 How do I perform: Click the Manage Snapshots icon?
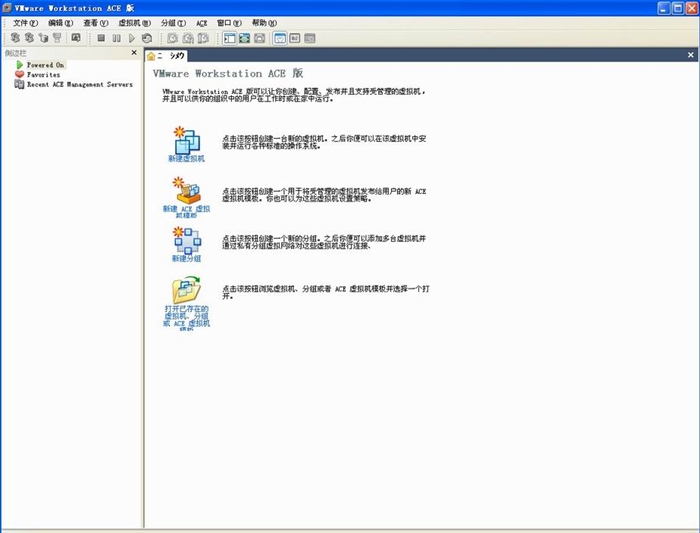click(x=203, y=38)
